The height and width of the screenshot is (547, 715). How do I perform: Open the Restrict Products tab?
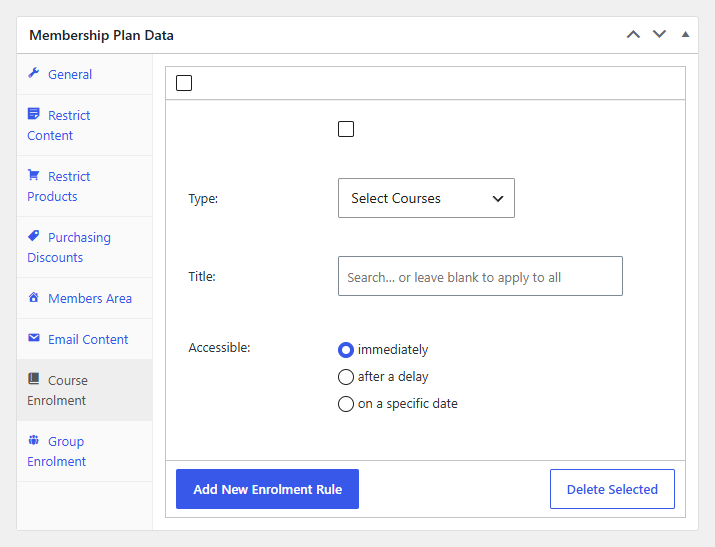pyautogui.click(x=84, y=186)
